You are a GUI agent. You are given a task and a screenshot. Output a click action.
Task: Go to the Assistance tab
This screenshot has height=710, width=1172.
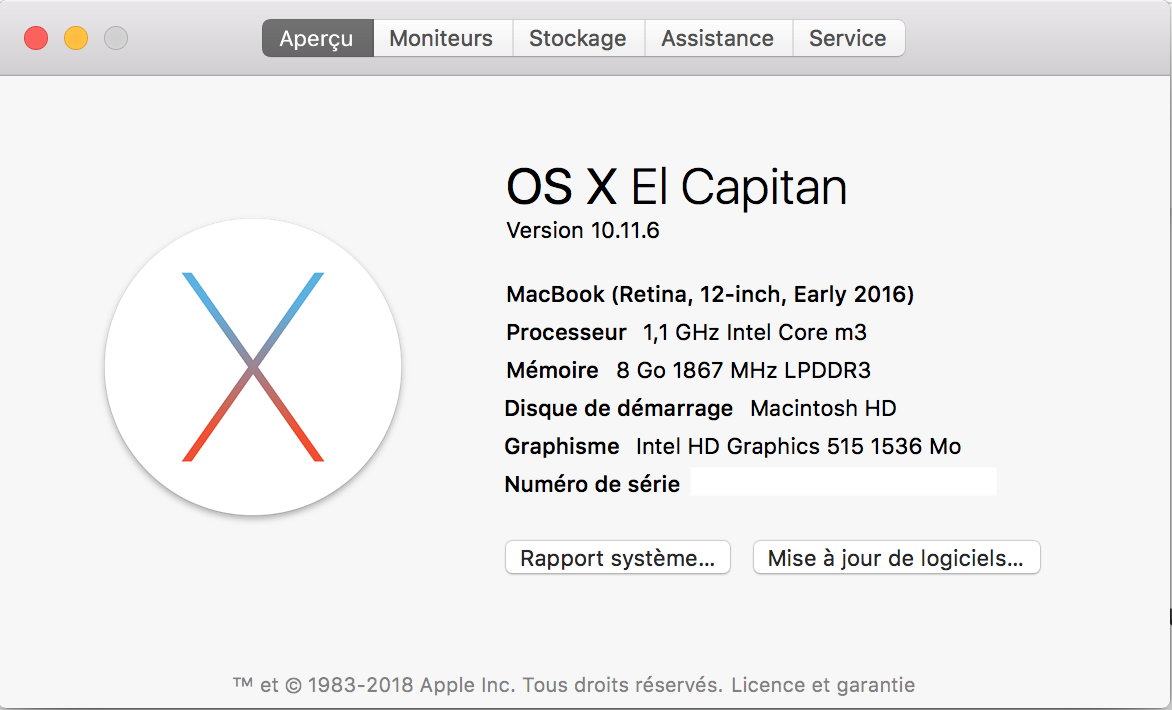coord(717,39)
